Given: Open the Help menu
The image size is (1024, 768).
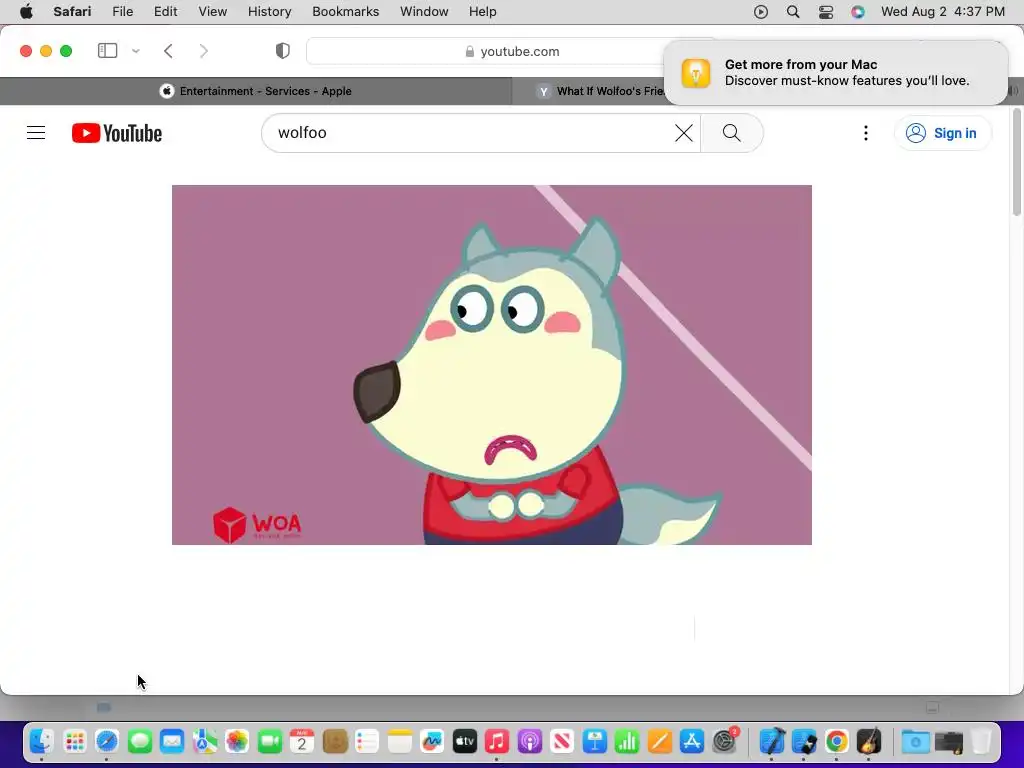Looking at the screenshot, I should [x=483, y=12].
